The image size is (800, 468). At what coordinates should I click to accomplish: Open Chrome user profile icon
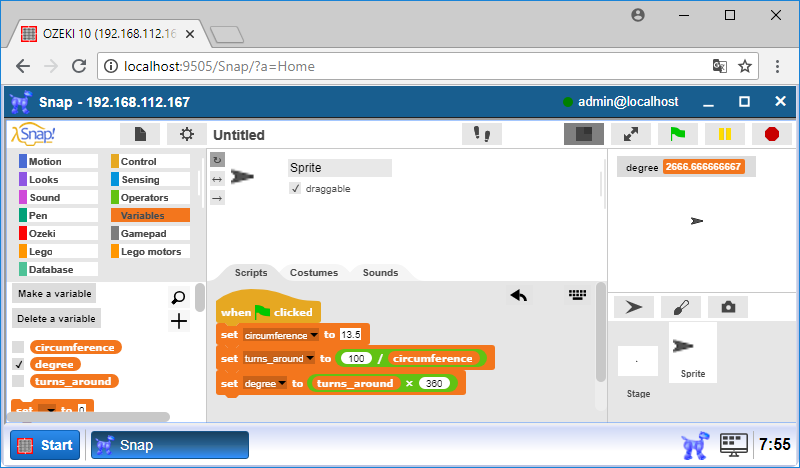point(638,15)
